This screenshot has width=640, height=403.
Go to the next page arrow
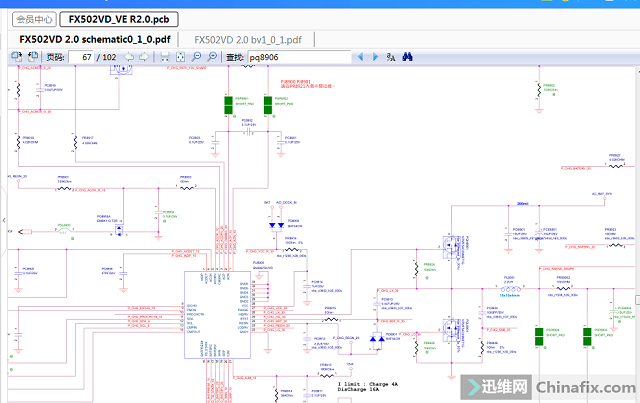pyautogui.click(x=143, y=57)
